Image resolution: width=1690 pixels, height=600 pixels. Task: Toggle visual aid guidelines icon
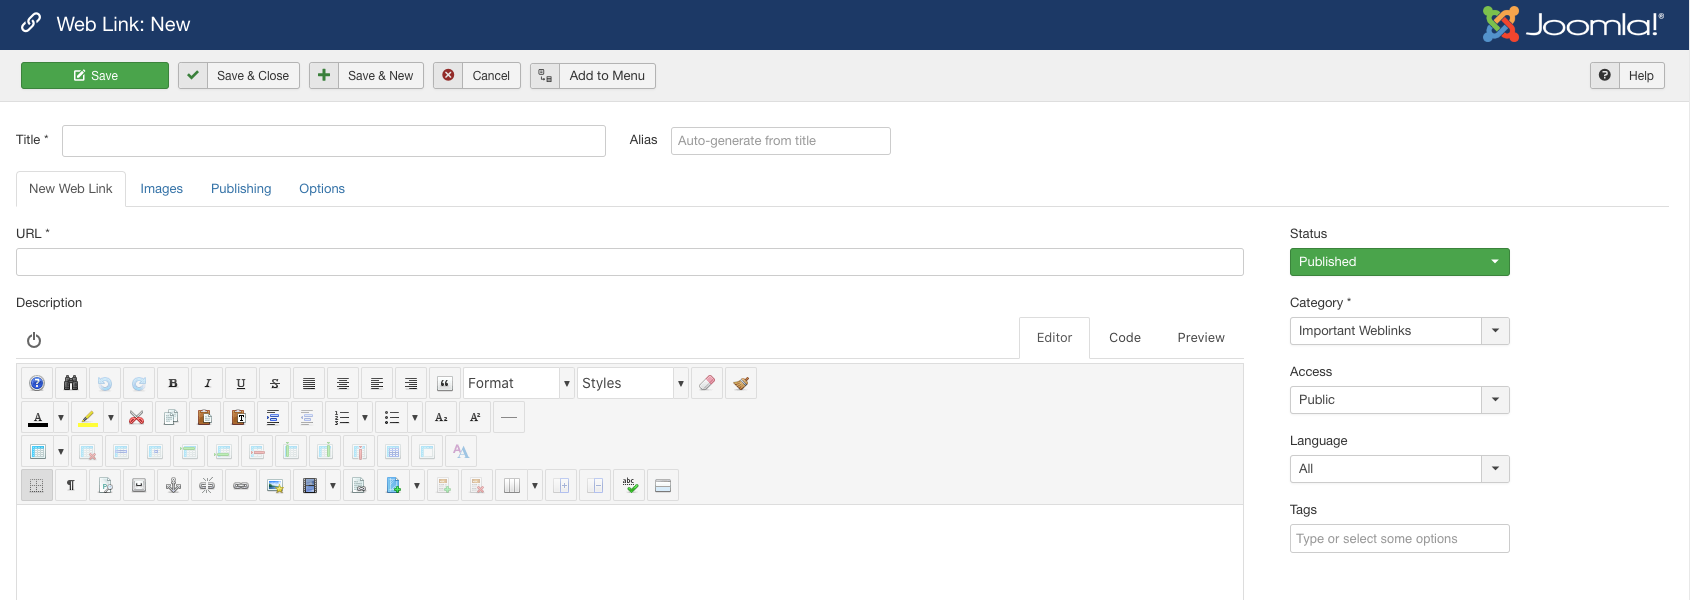37,485
